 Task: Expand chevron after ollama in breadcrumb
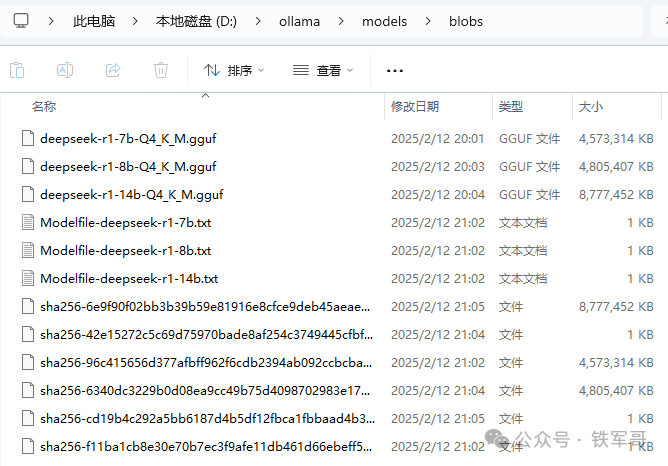coord(341,21)
